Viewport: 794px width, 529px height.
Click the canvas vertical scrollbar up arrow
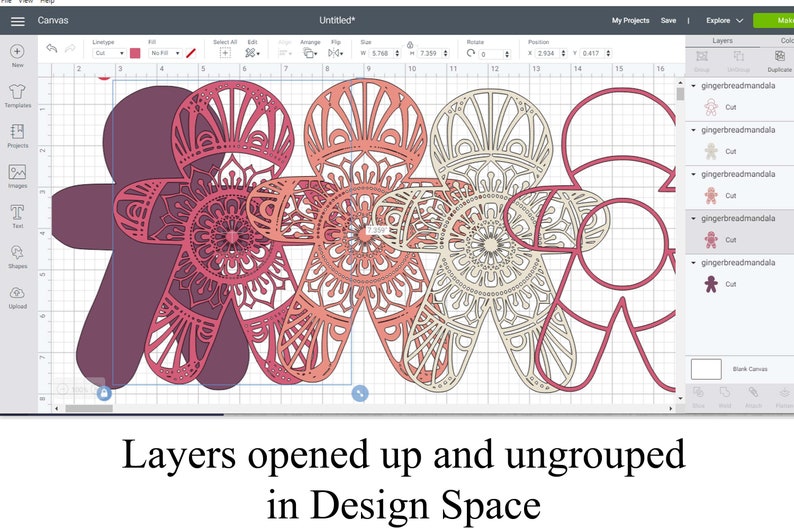point(680,83)
